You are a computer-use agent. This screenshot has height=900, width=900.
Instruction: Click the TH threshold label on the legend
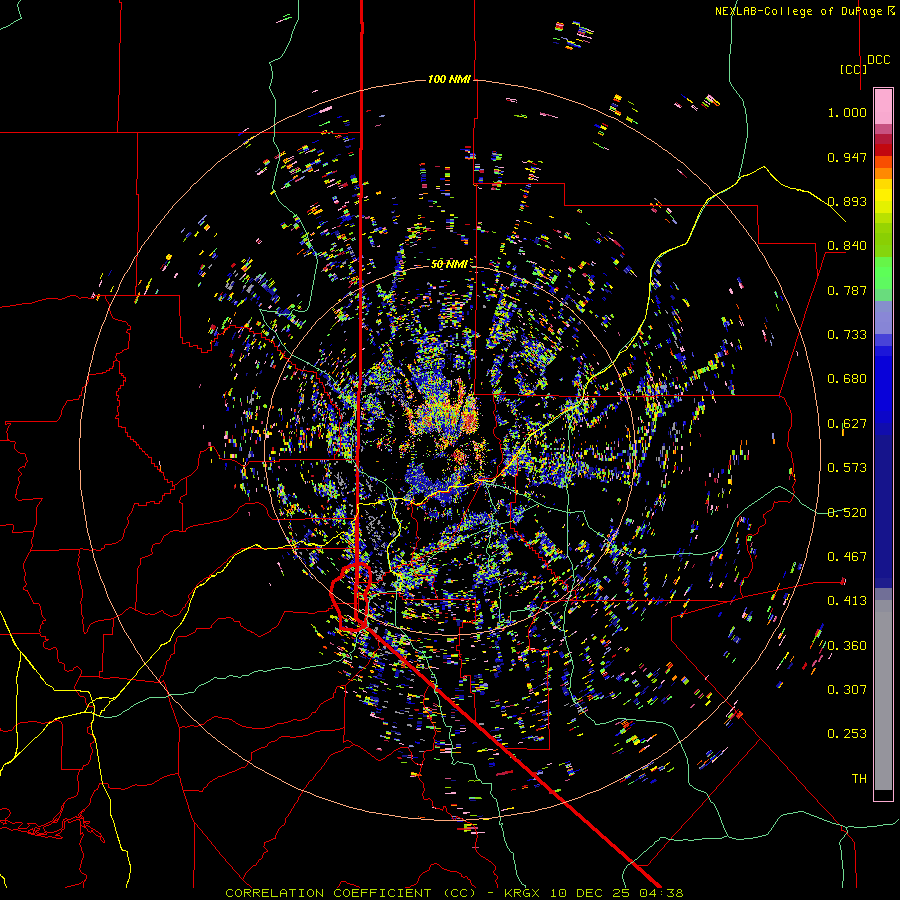(859, 779)
